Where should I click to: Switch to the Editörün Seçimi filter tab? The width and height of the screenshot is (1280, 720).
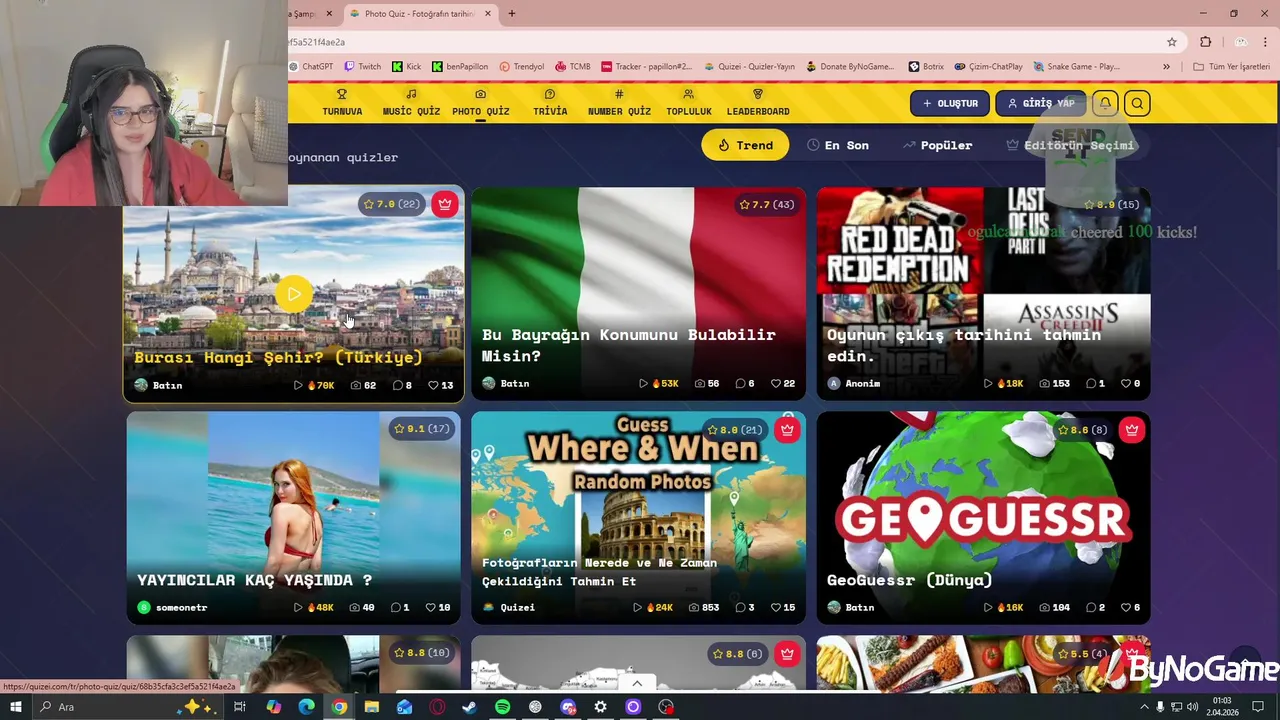(1070, 145)
